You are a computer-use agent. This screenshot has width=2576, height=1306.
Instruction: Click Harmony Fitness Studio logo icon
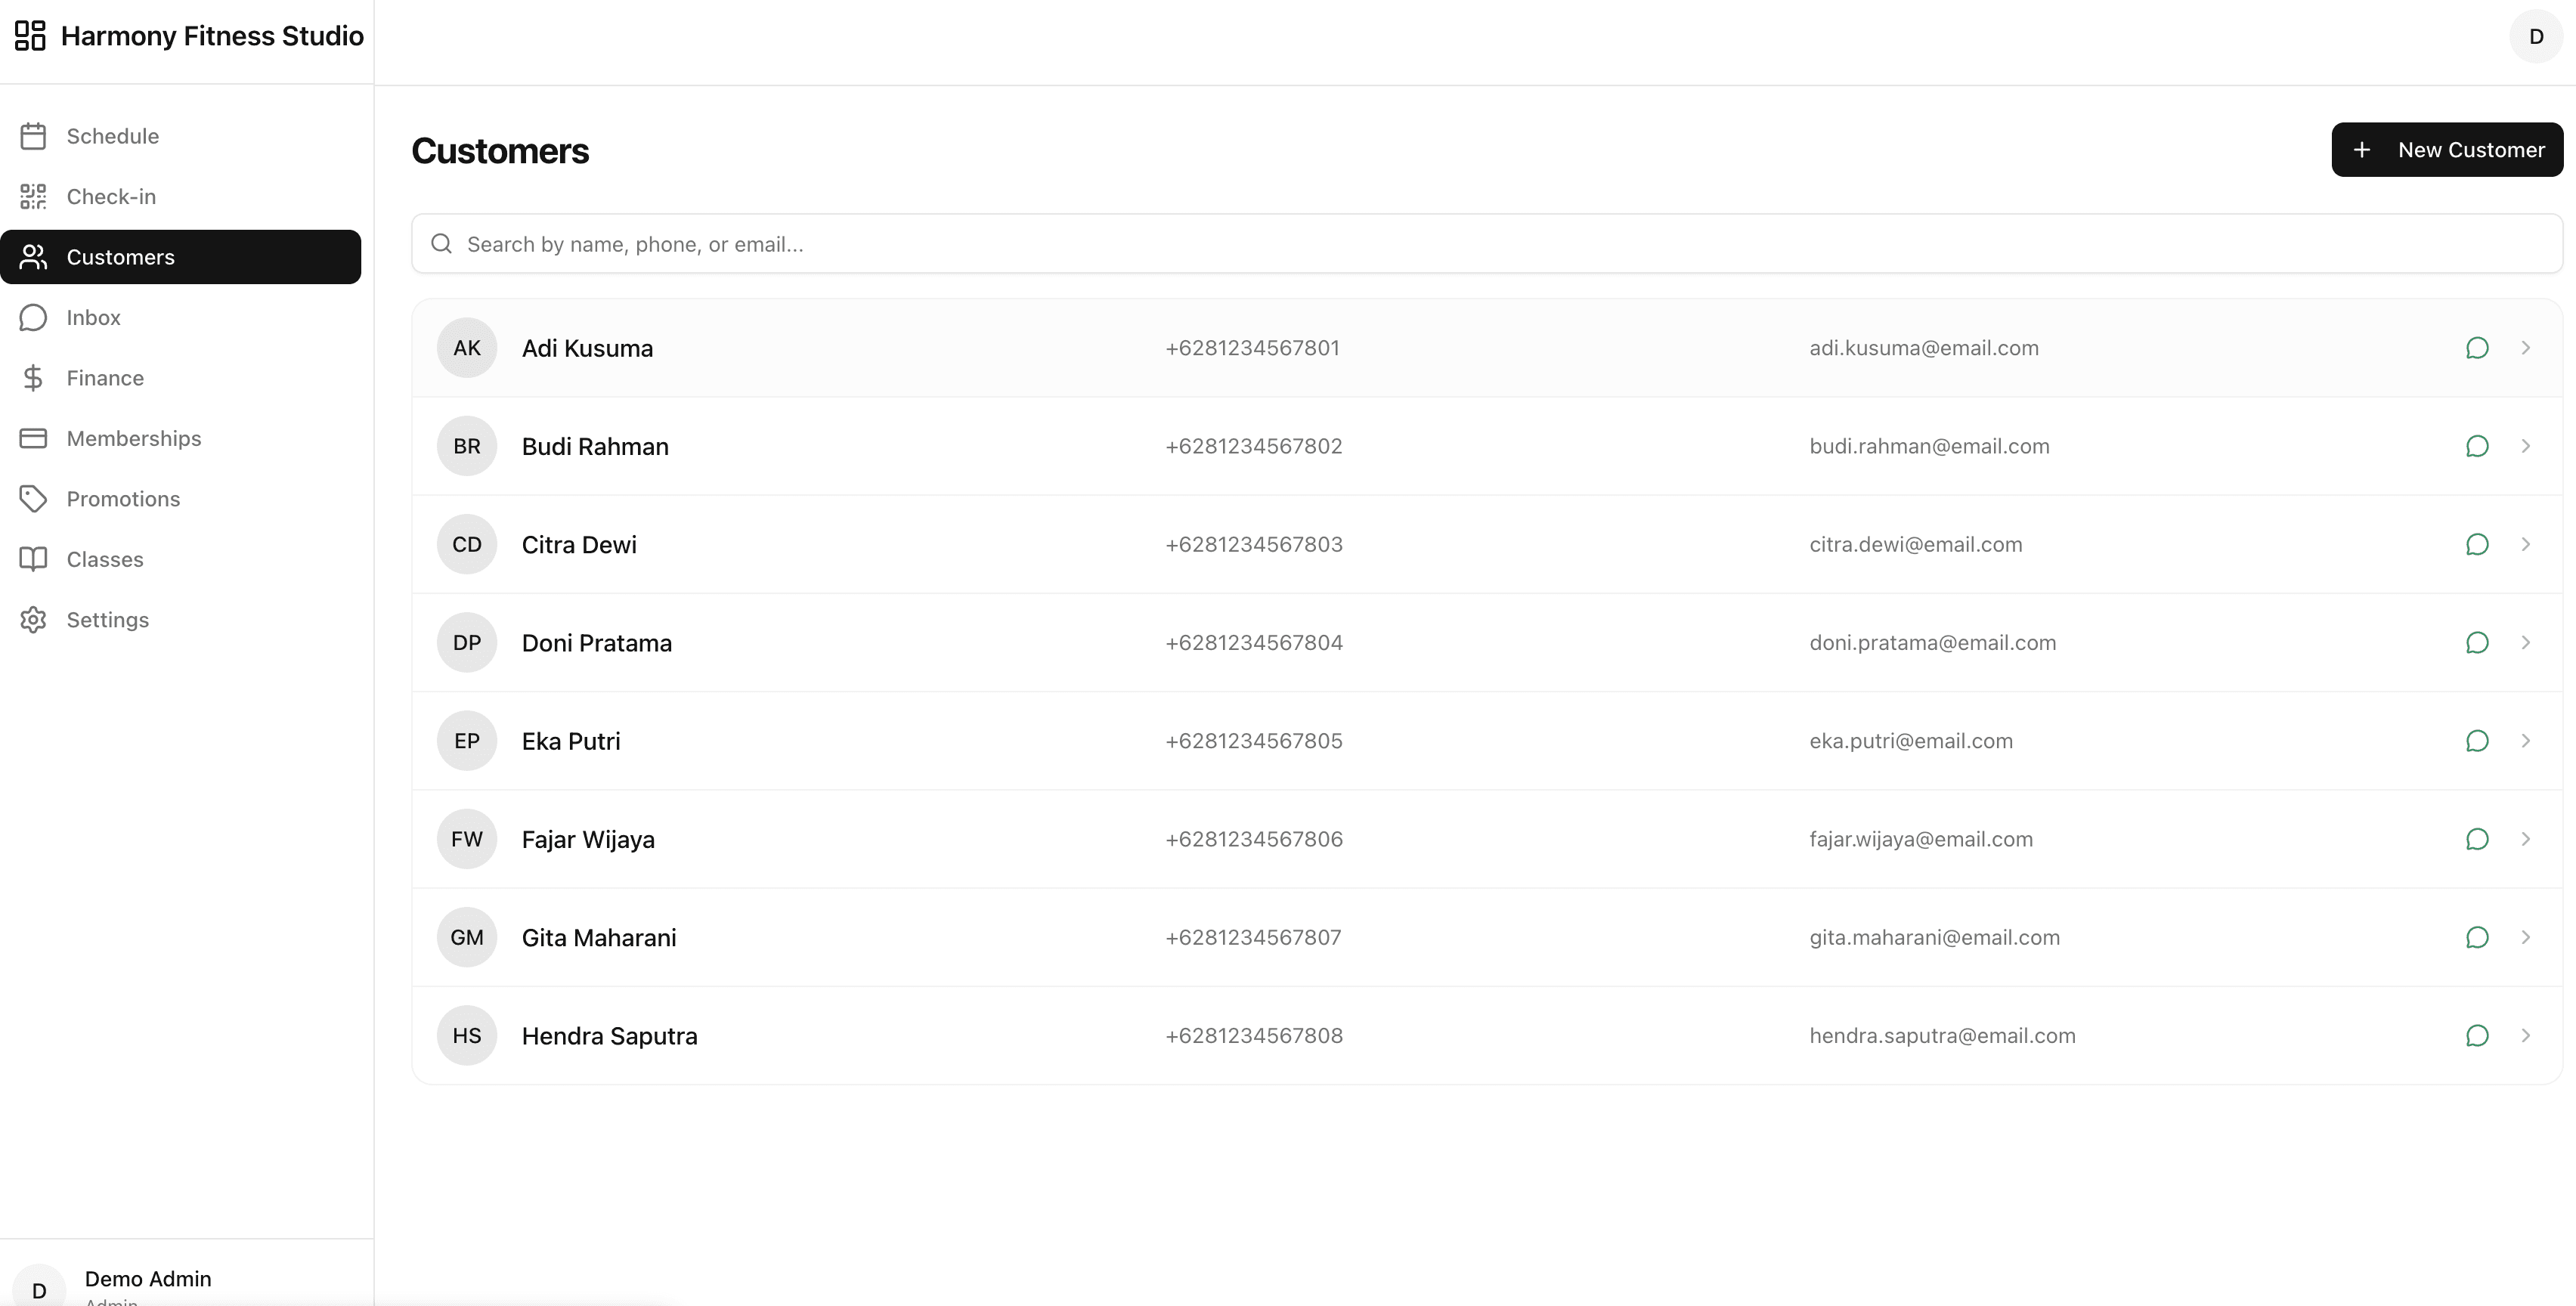pos(30,36)
